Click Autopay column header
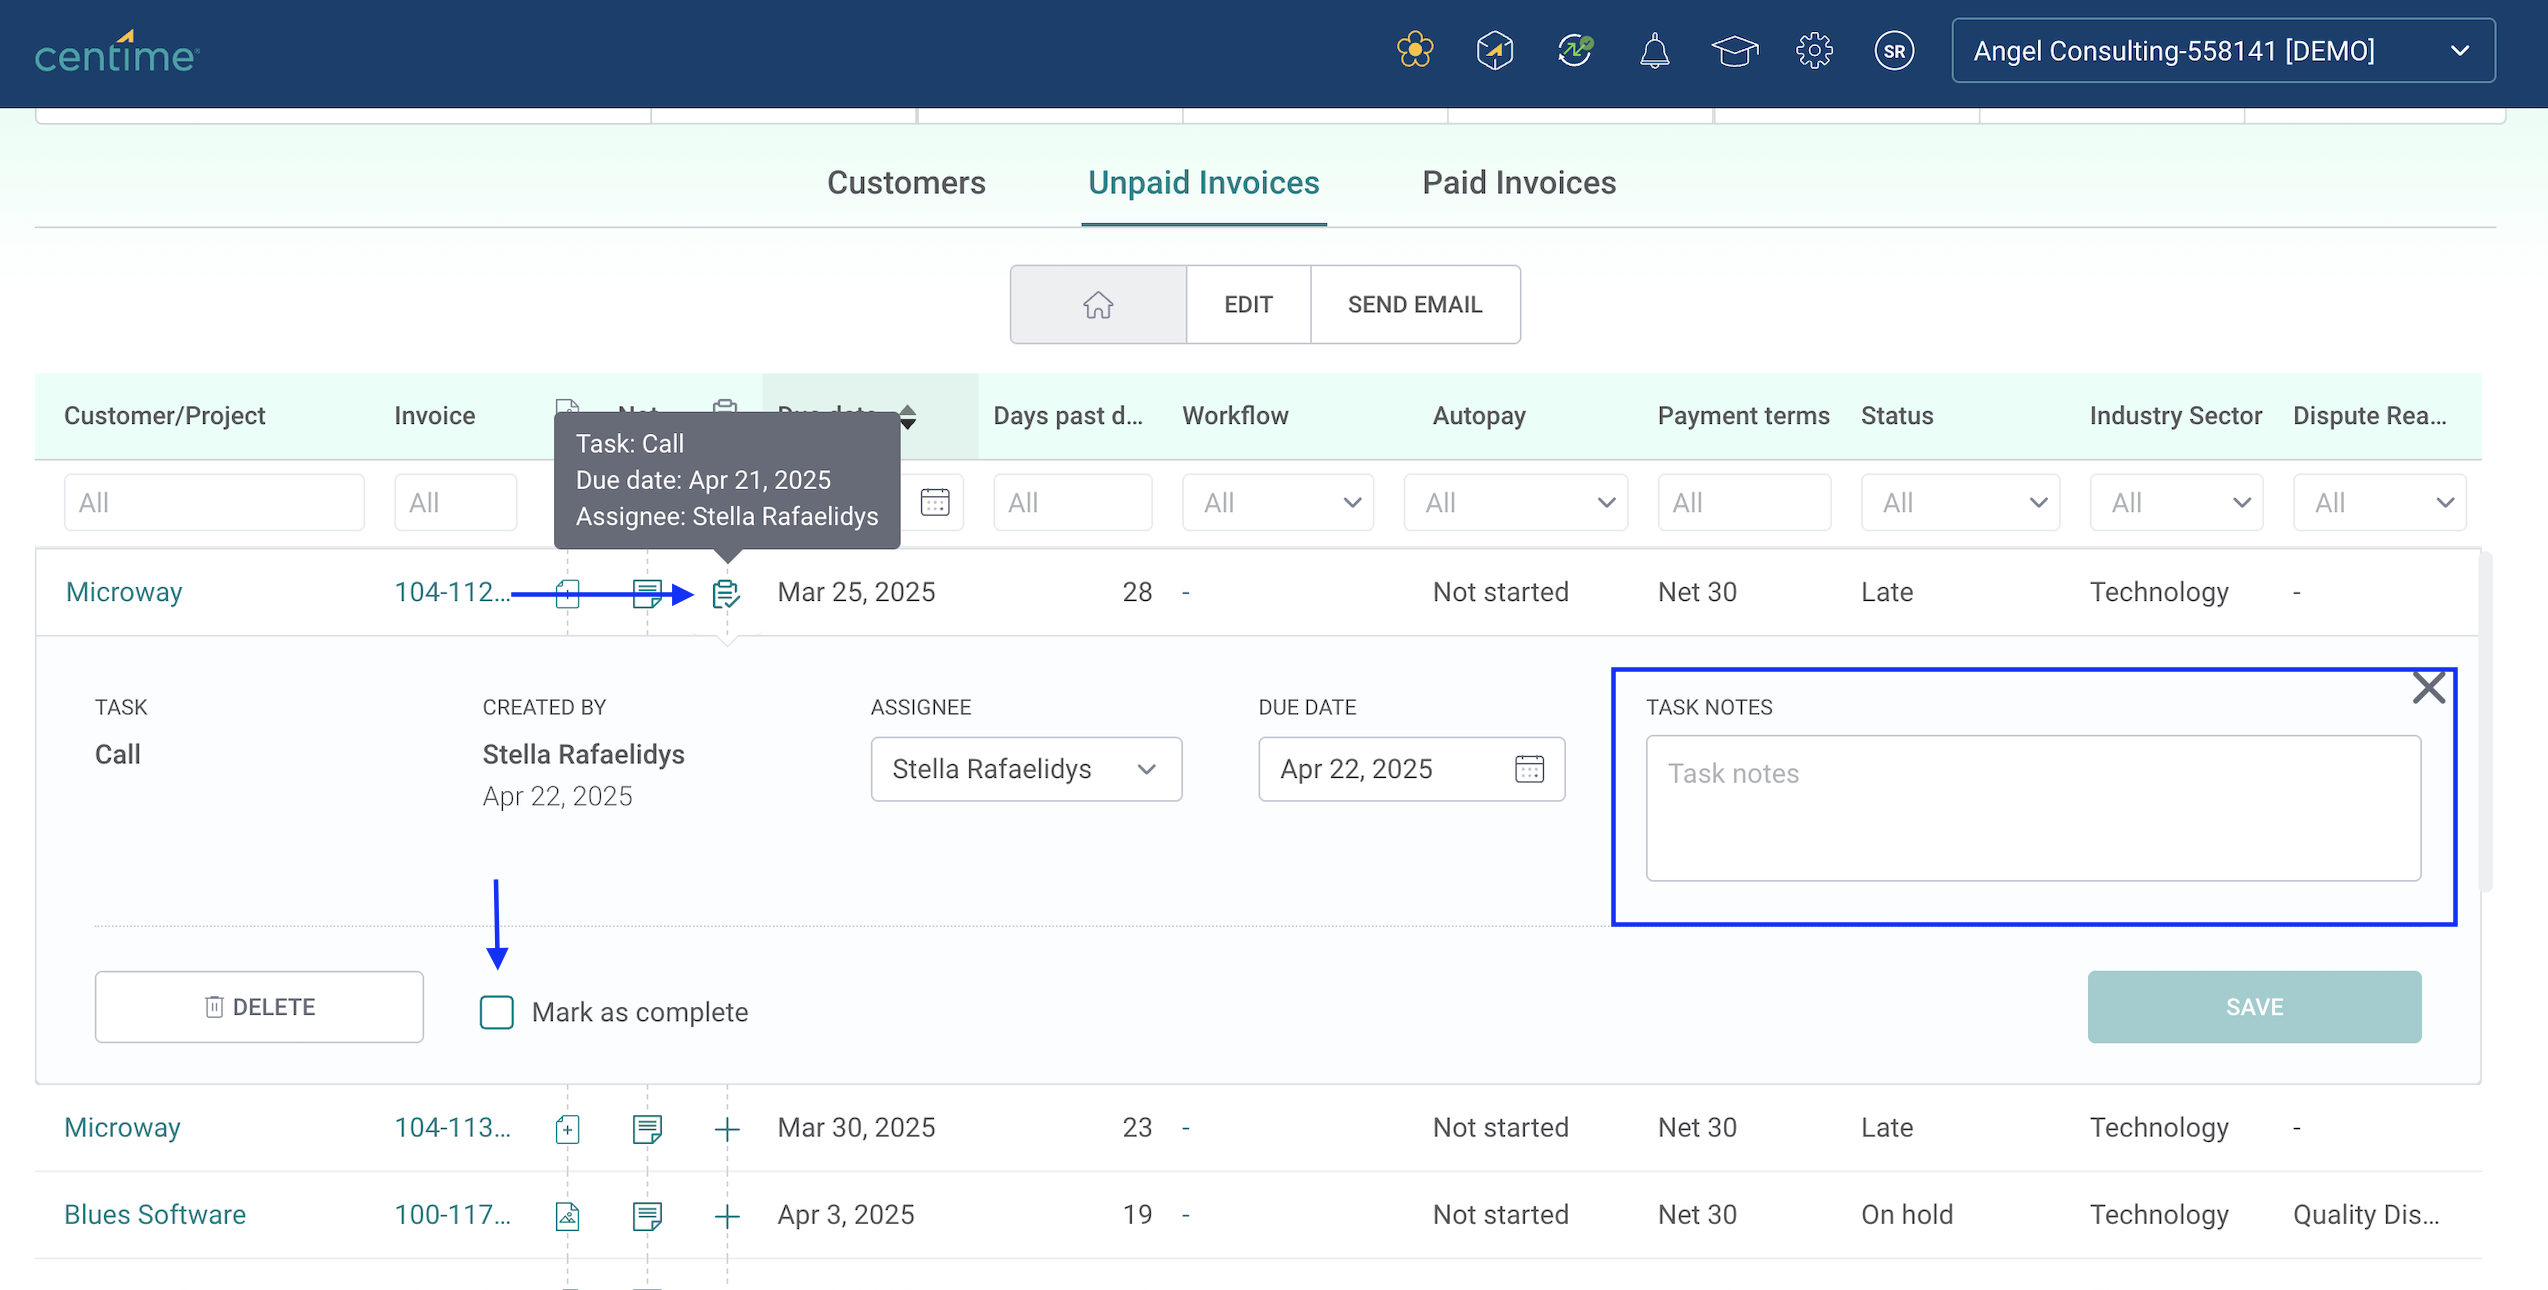Image resolution: width=2548 pixels, height=1290 pixels. (x=1479, y=416)
